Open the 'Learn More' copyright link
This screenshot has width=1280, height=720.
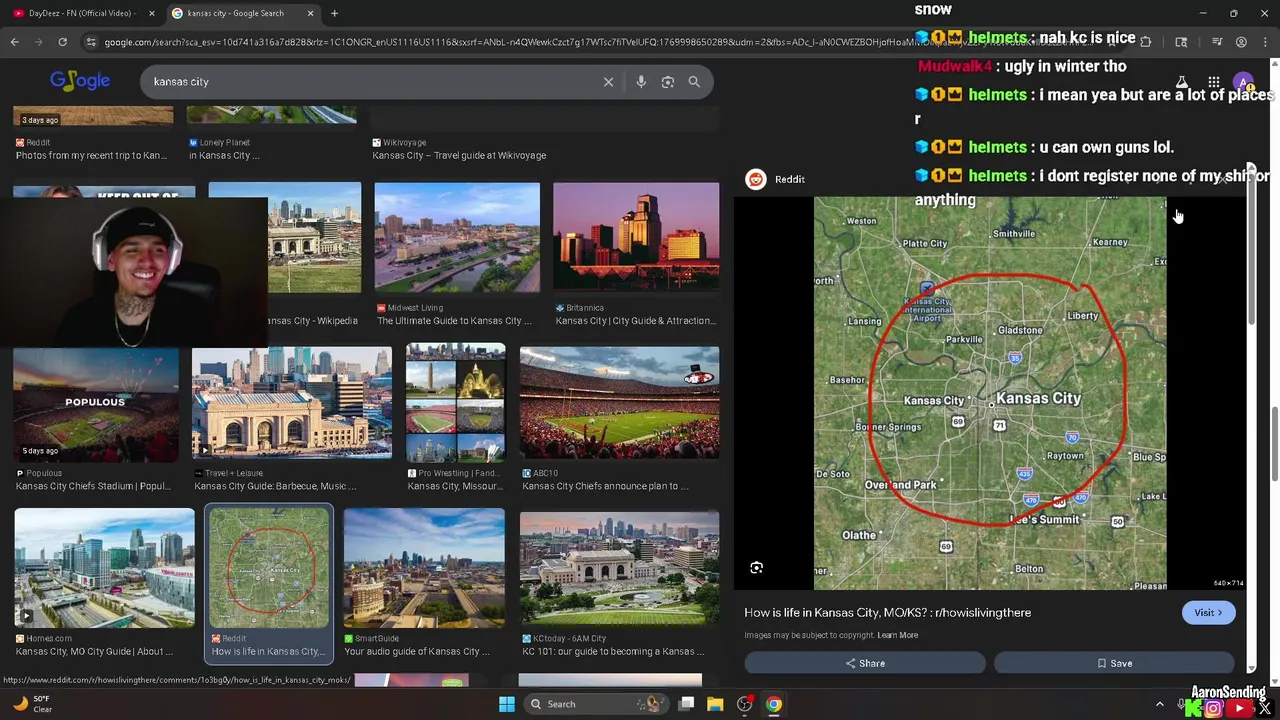pos(897,635)
